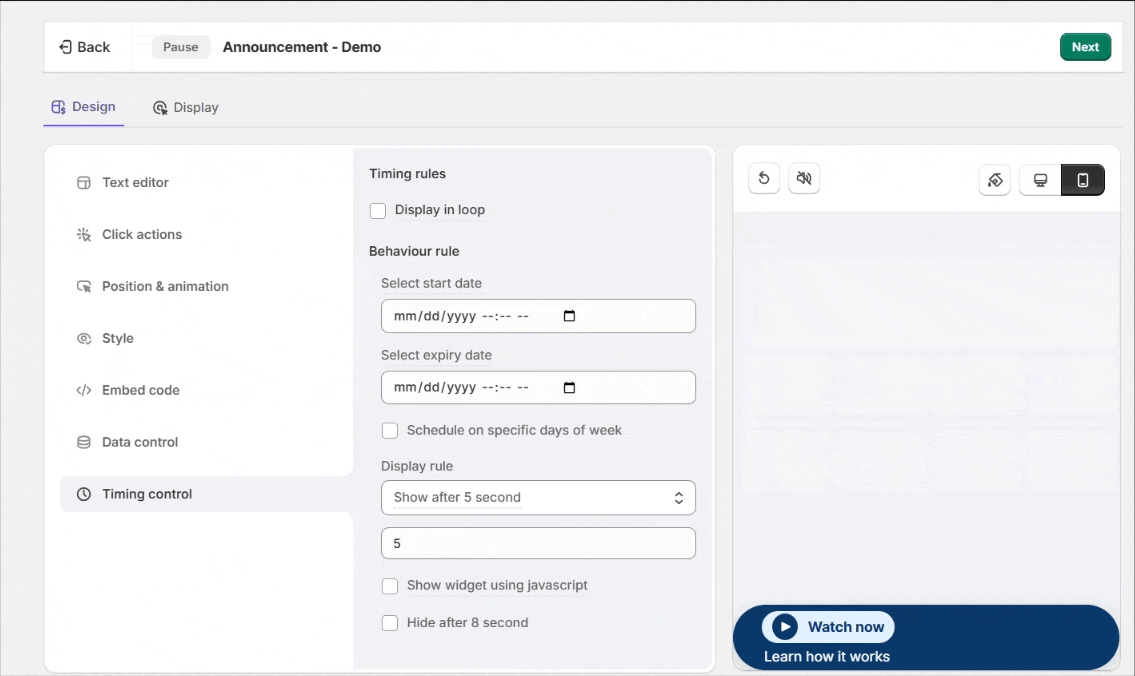Click the reset/undo preview icon

764,178
